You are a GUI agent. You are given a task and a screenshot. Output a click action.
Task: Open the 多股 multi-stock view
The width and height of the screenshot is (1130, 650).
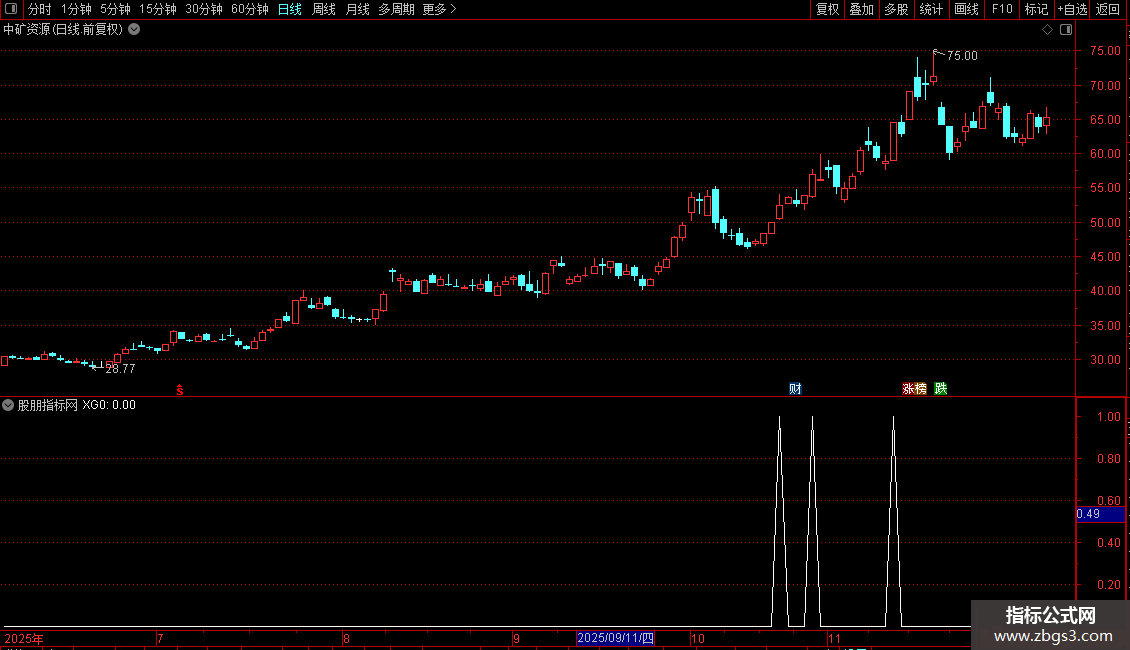pyautogui.click(x=896, y=9)
